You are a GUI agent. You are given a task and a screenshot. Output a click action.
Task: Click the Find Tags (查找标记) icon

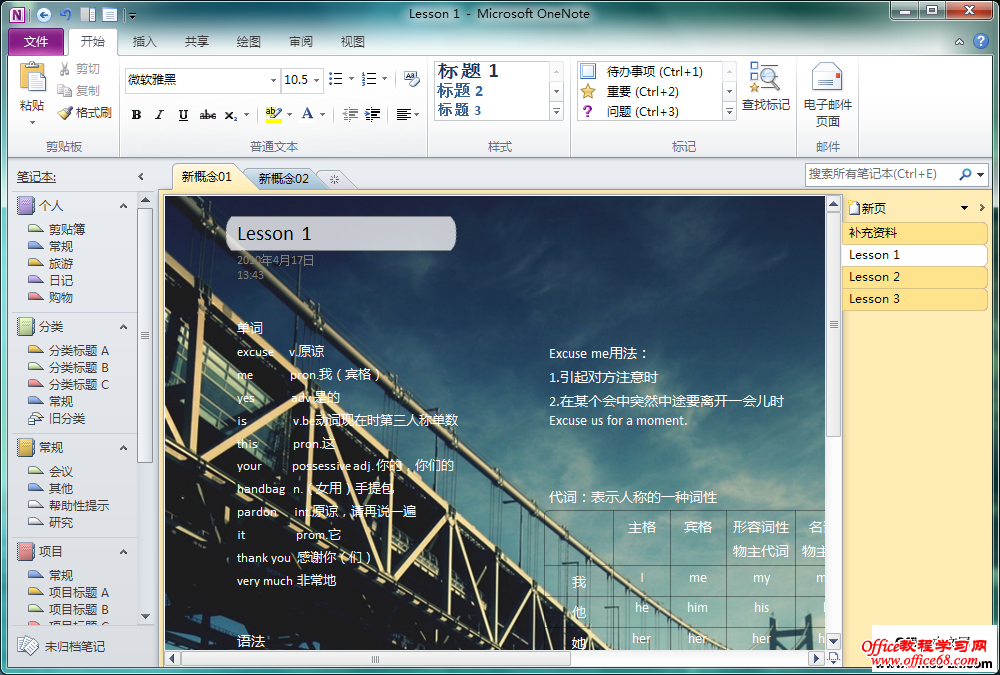coord(765,79)
